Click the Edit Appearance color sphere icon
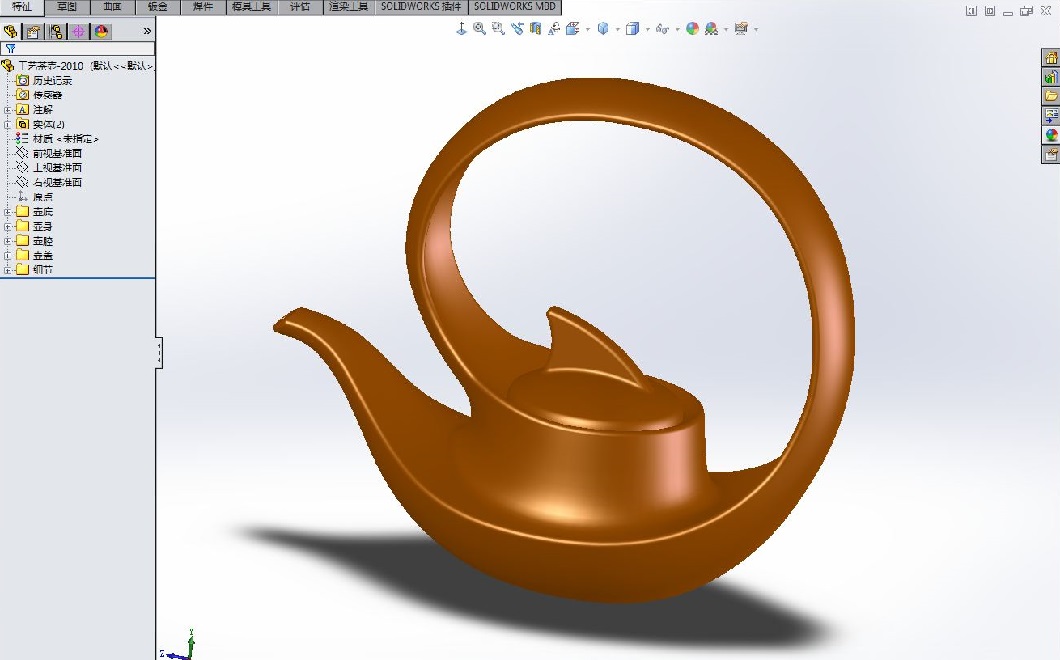This screenshot has width=1060, height=660. [692, 29]
